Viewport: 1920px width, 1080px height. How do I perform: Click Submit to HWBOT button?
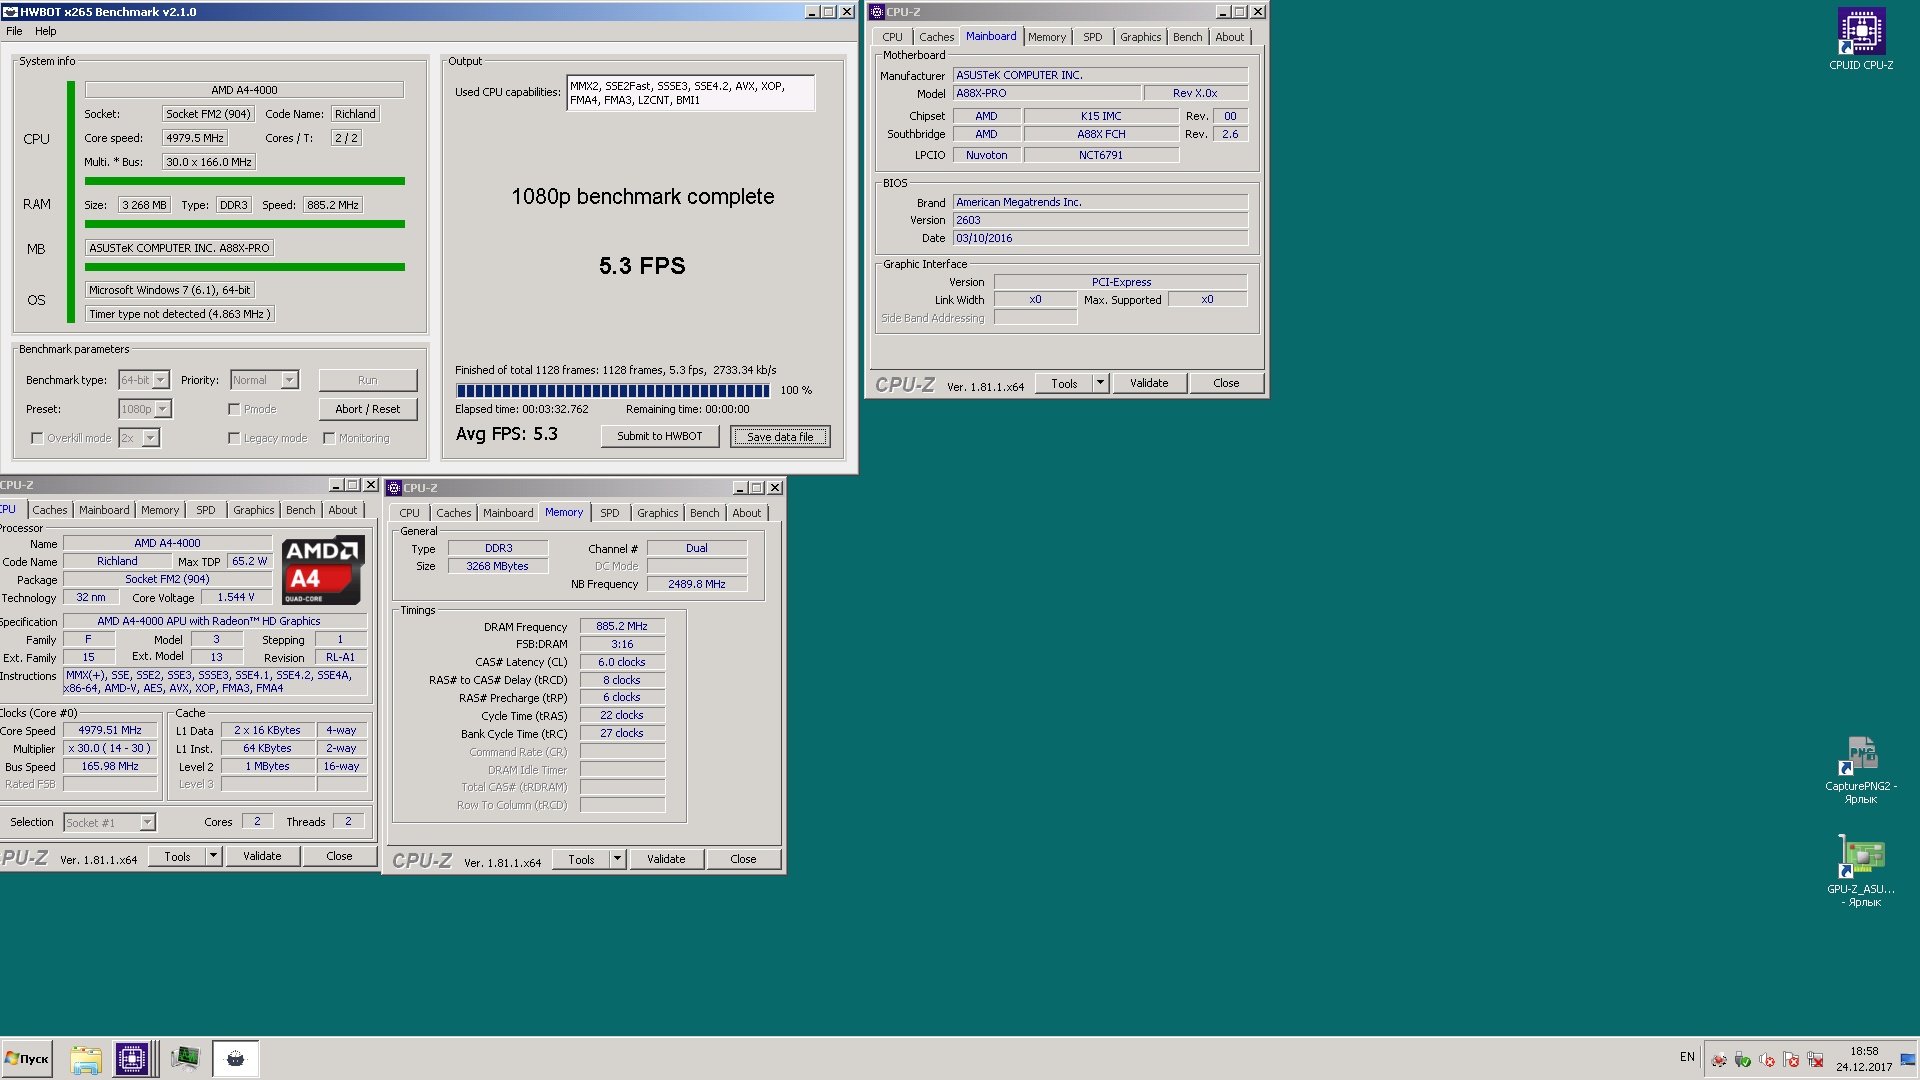[660, 436]
